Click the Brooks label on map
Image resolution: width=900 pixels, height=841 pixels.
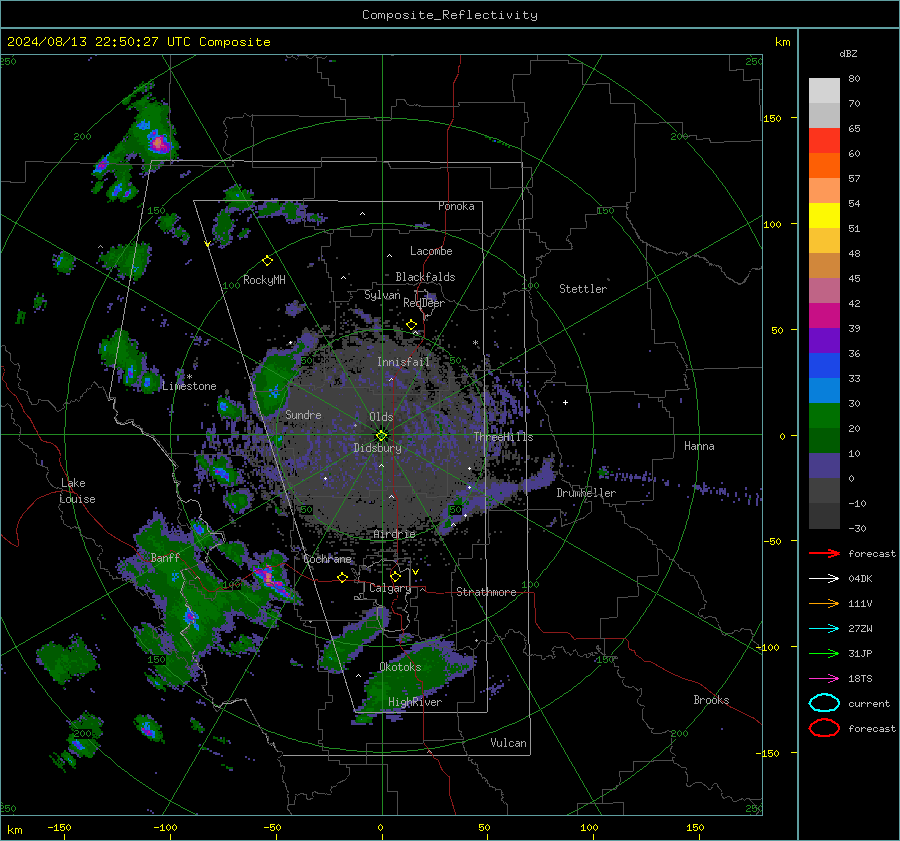(x=711, y=700)
